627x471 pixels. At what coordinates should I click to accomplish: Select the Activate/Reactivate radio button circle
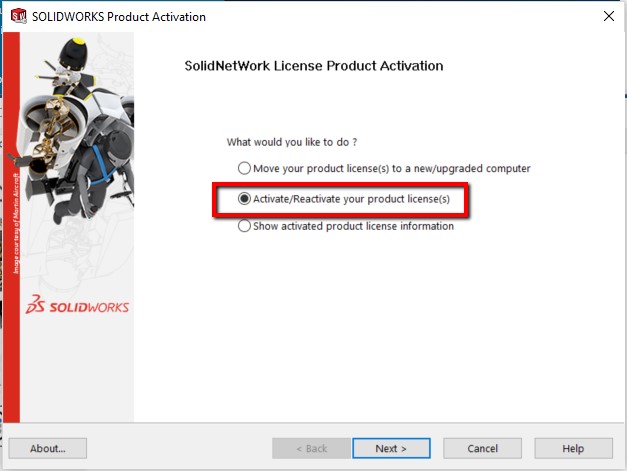[244, 199]
